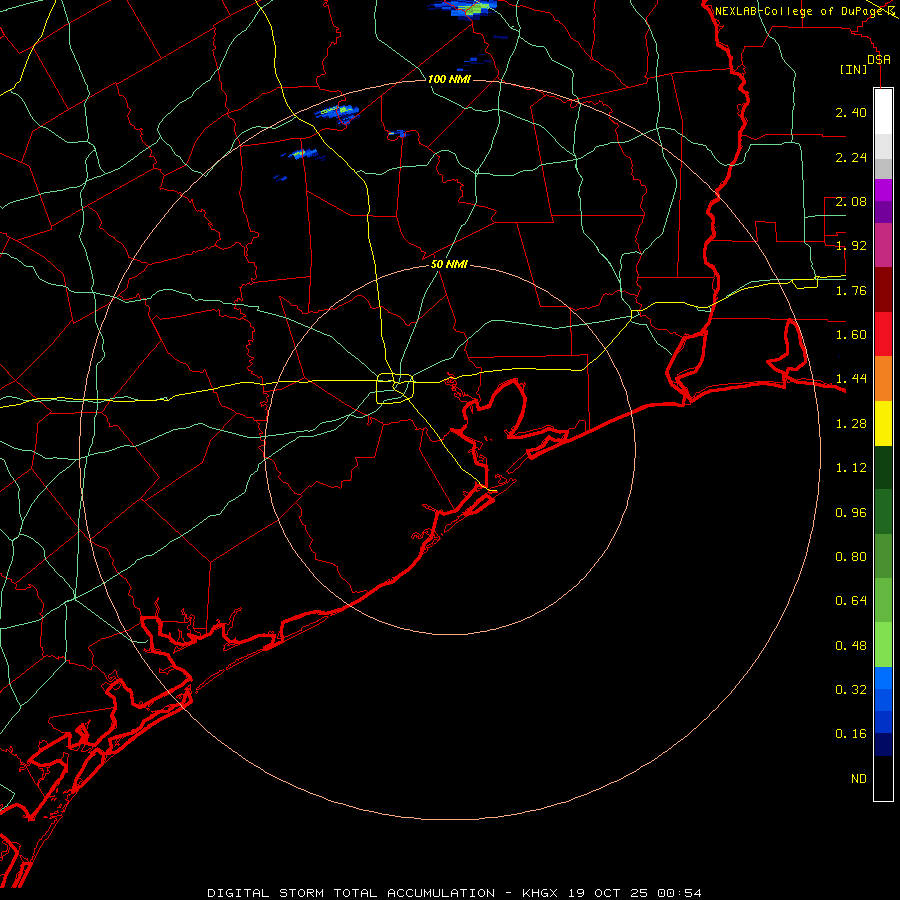Click the 2.24 legend value
Viewport: 900px width, 900px height.
[x=851, y=157]
